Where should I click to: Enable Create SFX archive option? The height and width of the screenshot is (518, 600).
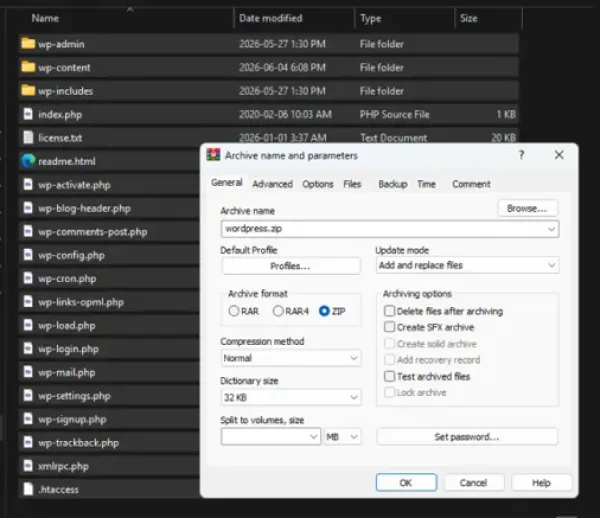click(x=390, y=327)
